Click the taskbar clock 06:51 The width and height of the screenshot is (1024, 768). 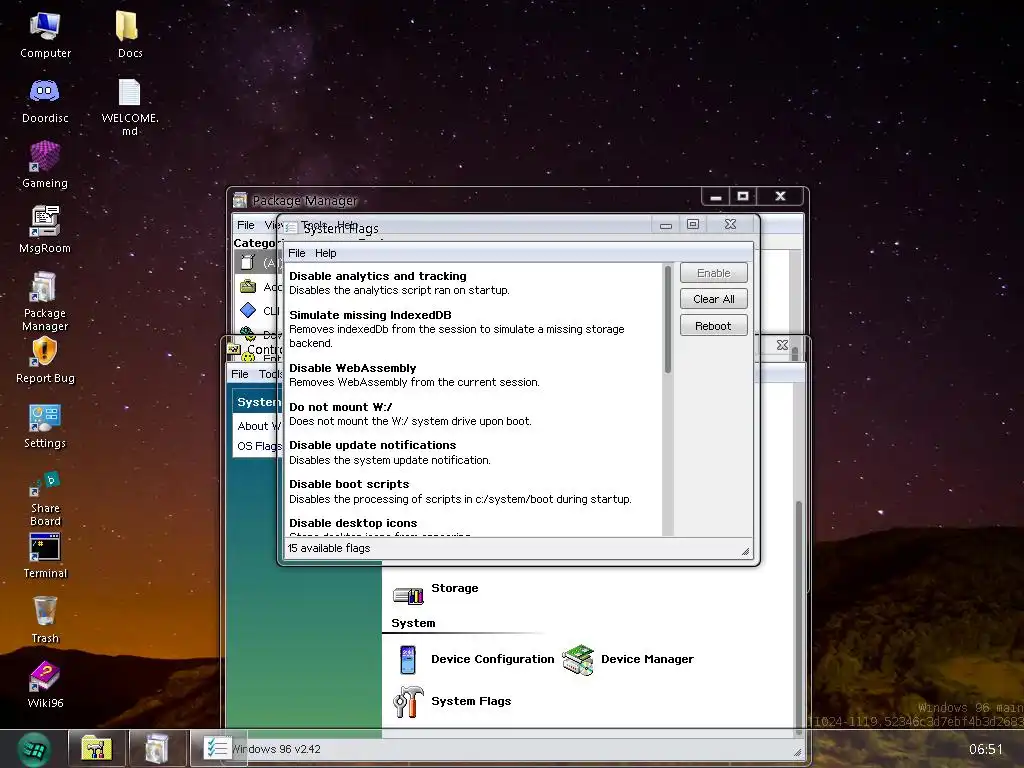(x=985, y=749)
